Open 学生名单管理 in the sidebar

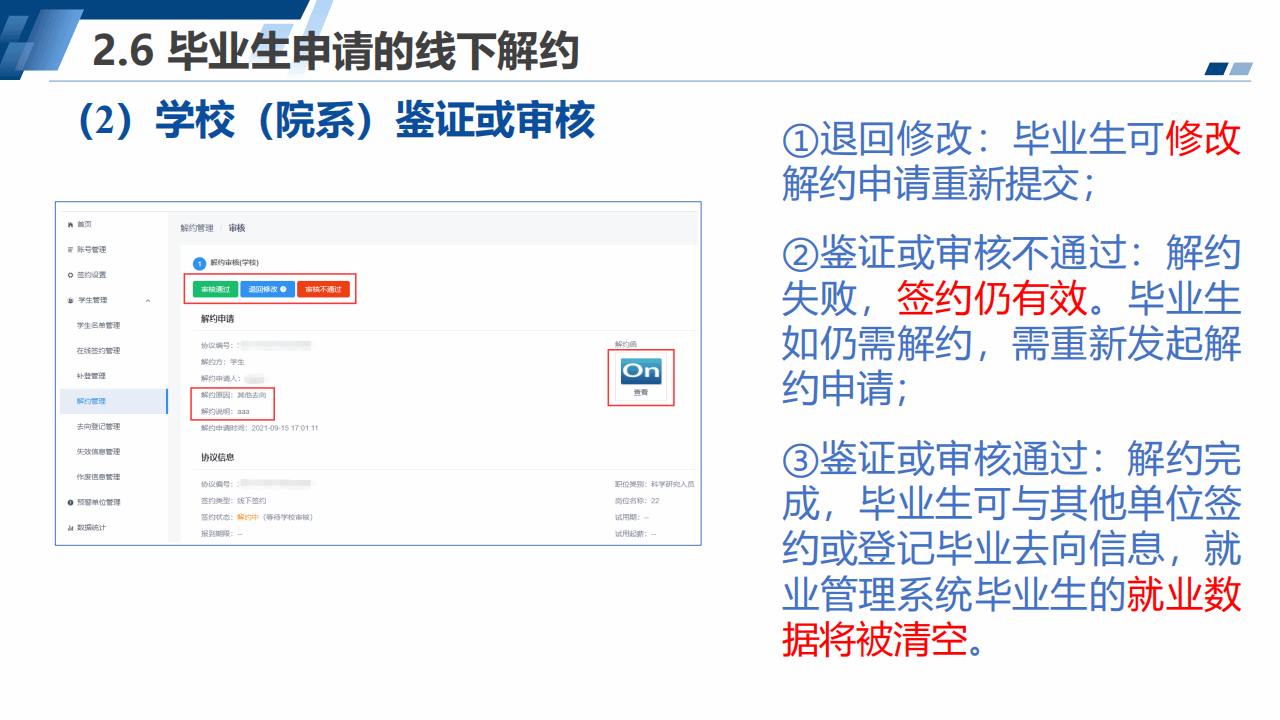[x=98, y=325]
